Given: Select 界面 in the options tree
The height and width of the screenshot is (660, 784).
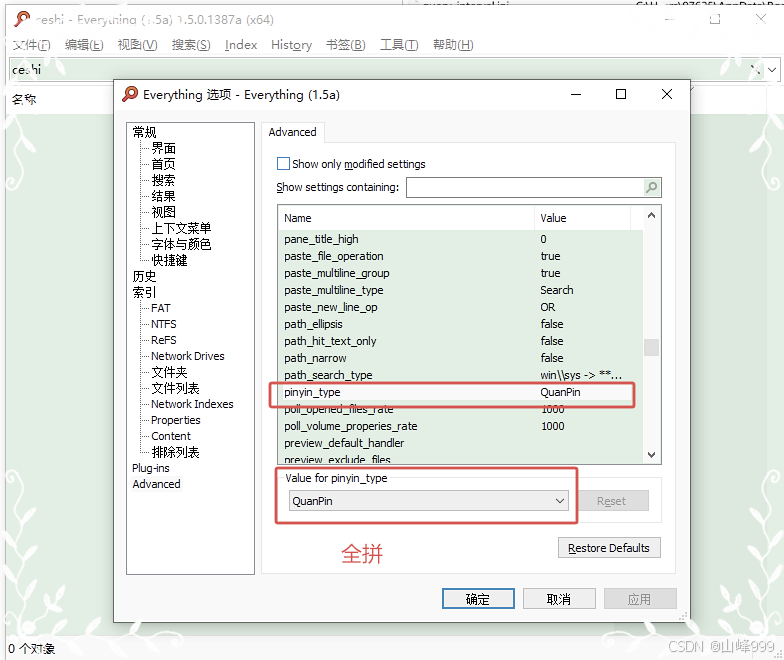Looking at the screenshot, I should (x=164, y=148).
